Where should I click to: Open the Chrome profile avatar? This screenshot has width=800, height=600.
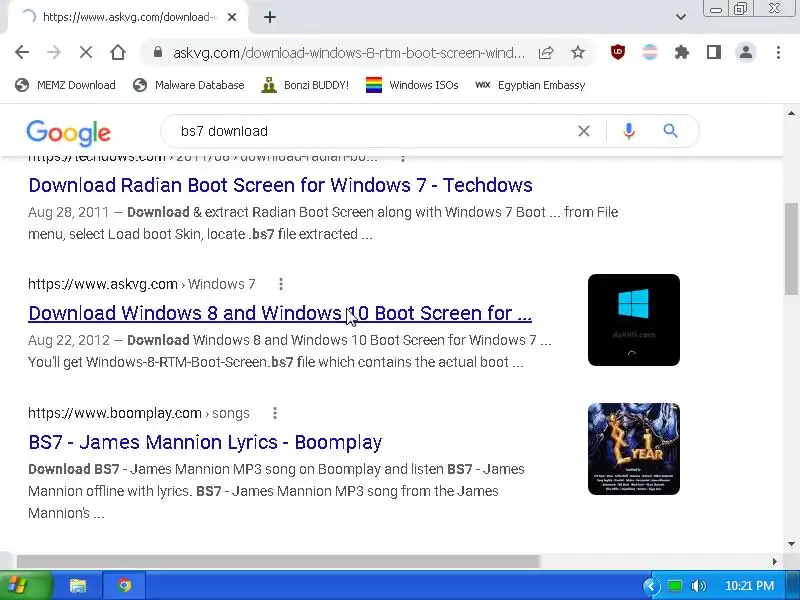(746, 52)
